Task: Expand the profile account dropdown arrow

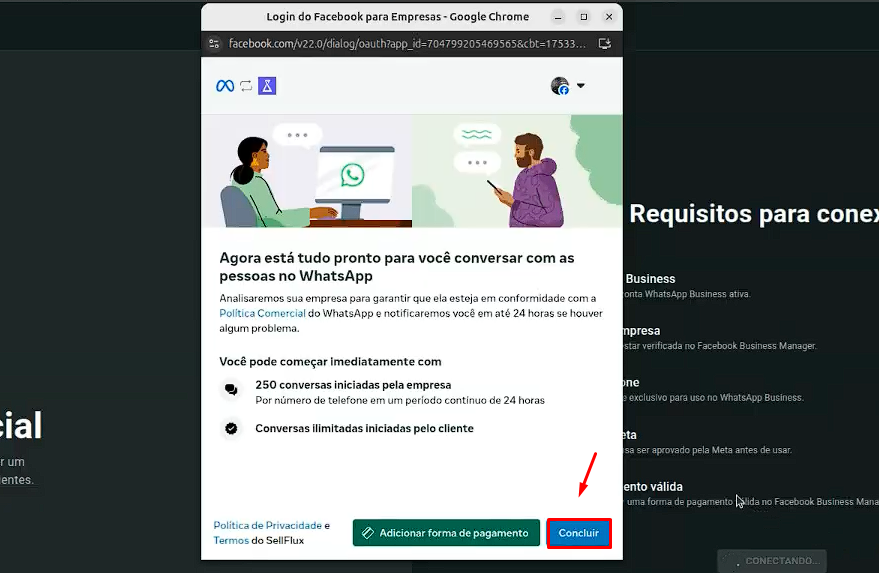Action: point(581,86)
